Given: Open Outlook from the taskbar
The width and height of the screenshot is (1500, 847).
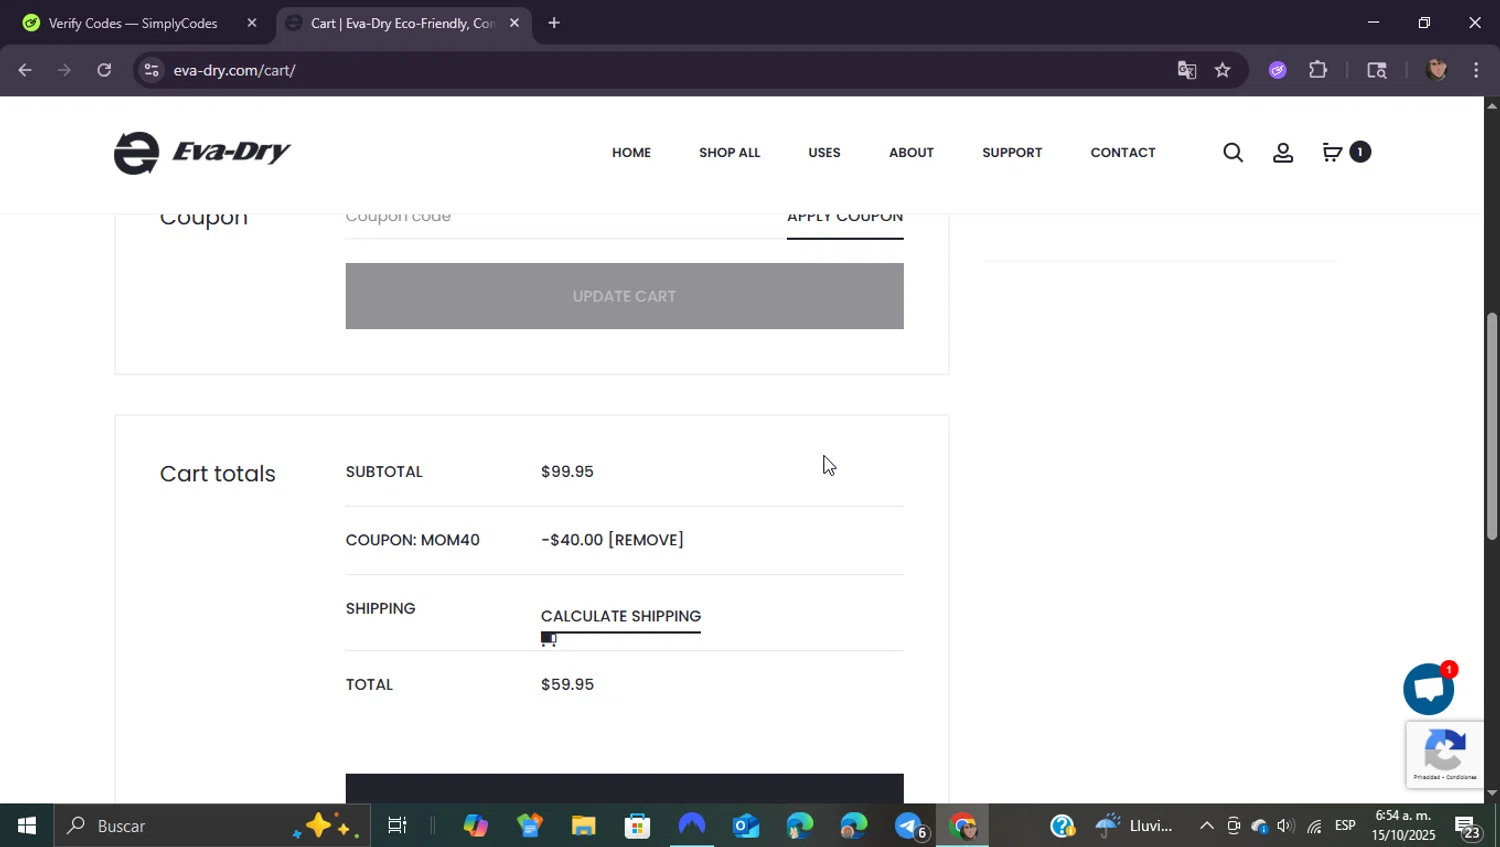Looking at the screenshot, I should 746,826.
